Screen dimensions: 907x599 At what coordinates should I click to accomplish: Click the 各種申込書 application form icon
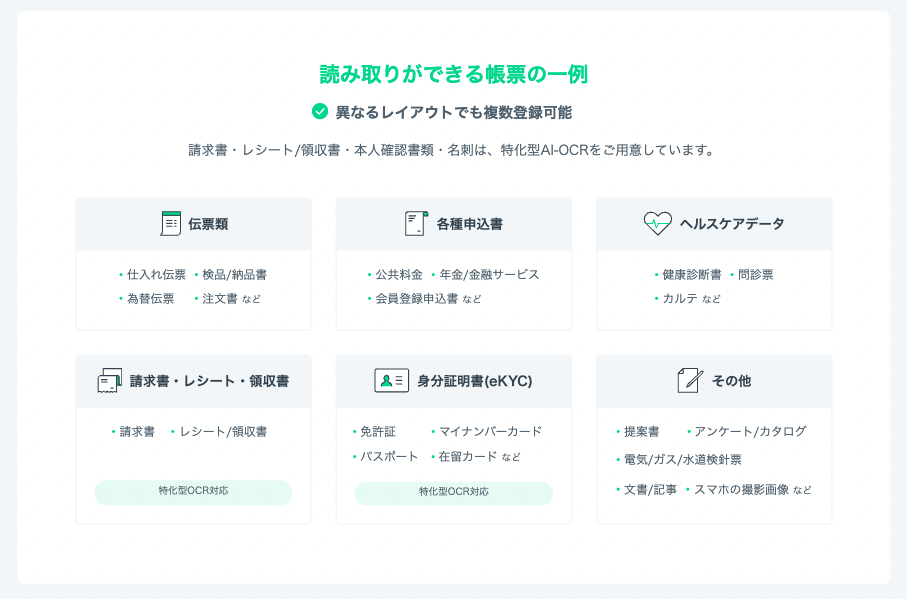416,224
